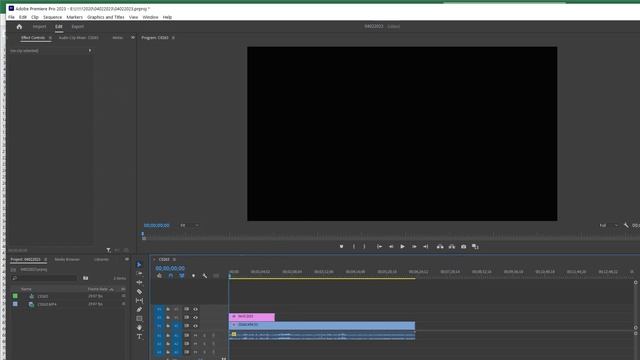
Task: Play the sequence in Program monitor
Action: pos(402,247)
